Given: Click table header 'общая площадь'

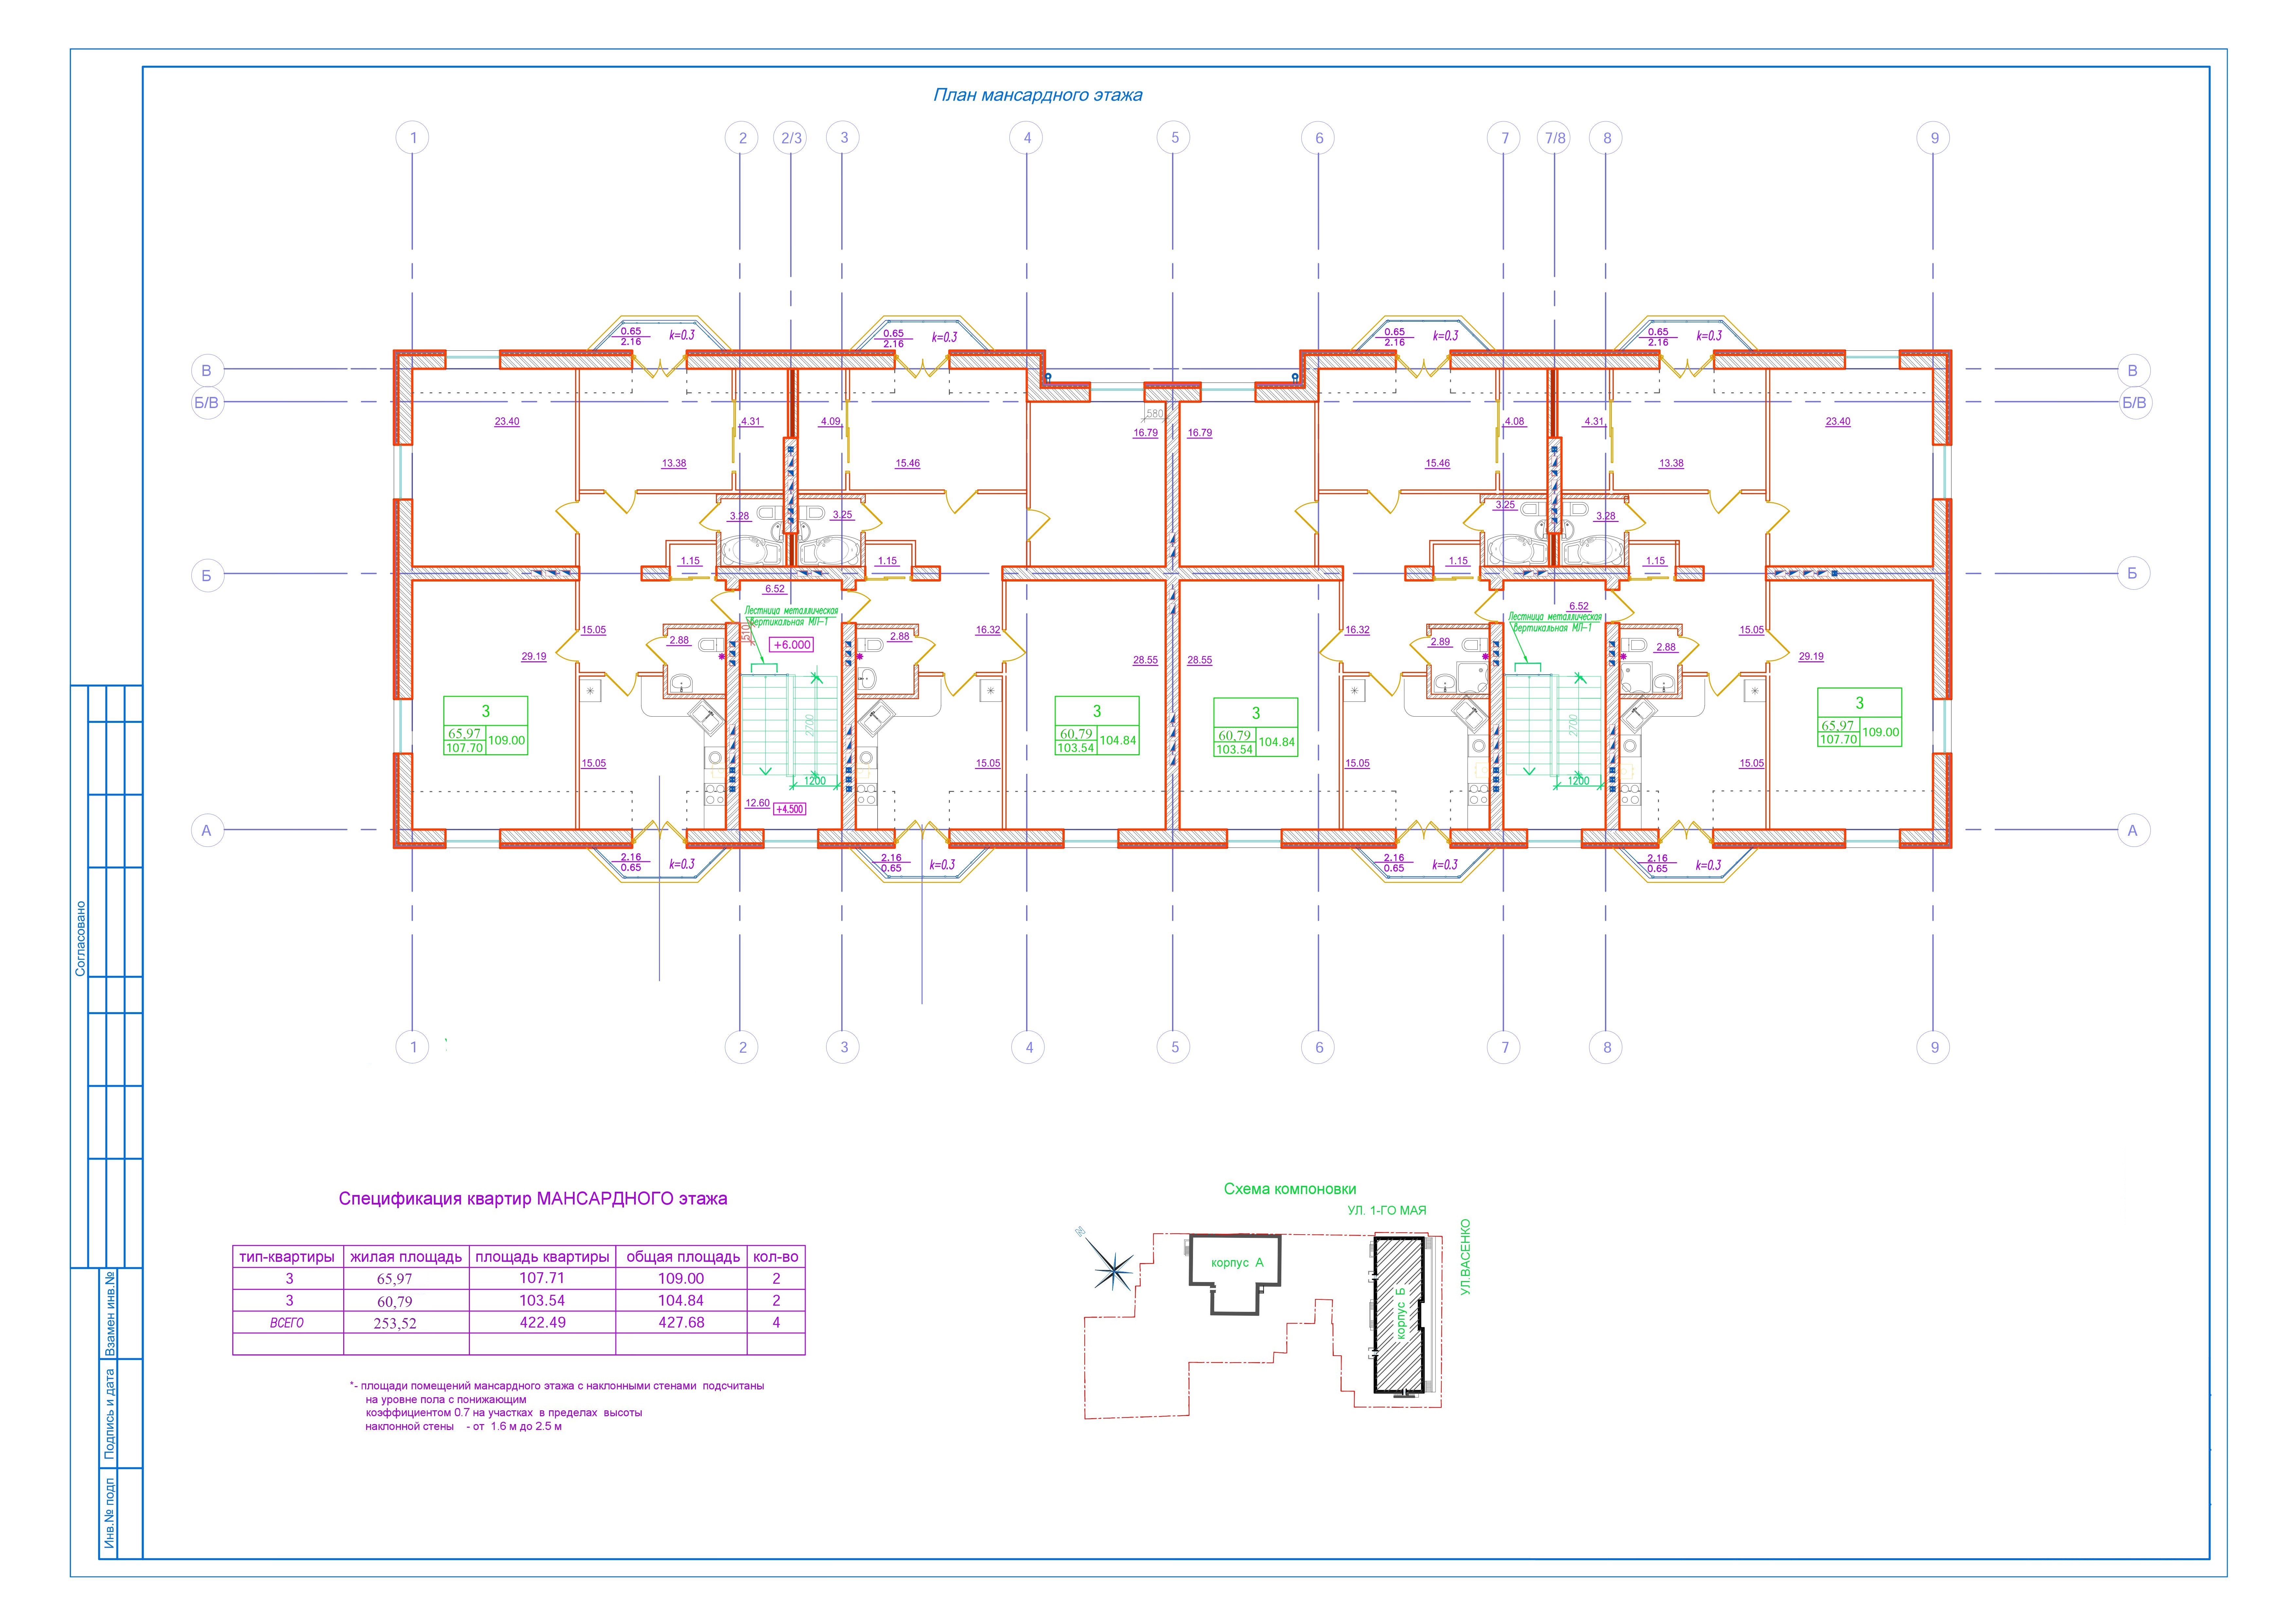Looking at the screenshot, I should click(683, 1257).
